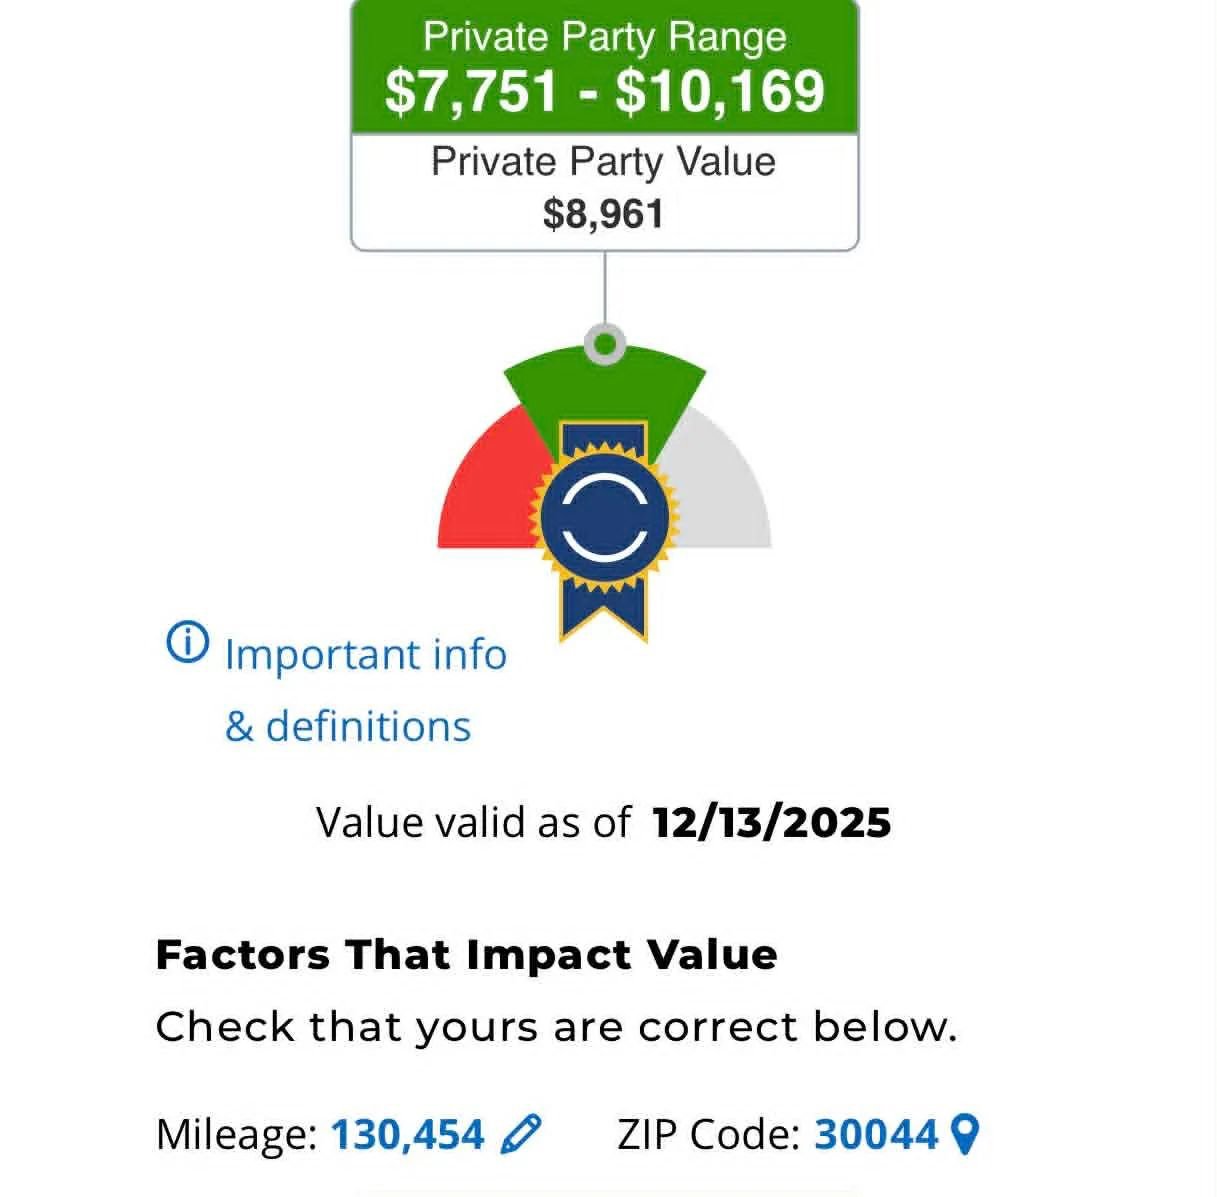This screenshot has height=1197, width=1217.
Task: Select the 30044 ZIP code value
Action: (876, 1135)
